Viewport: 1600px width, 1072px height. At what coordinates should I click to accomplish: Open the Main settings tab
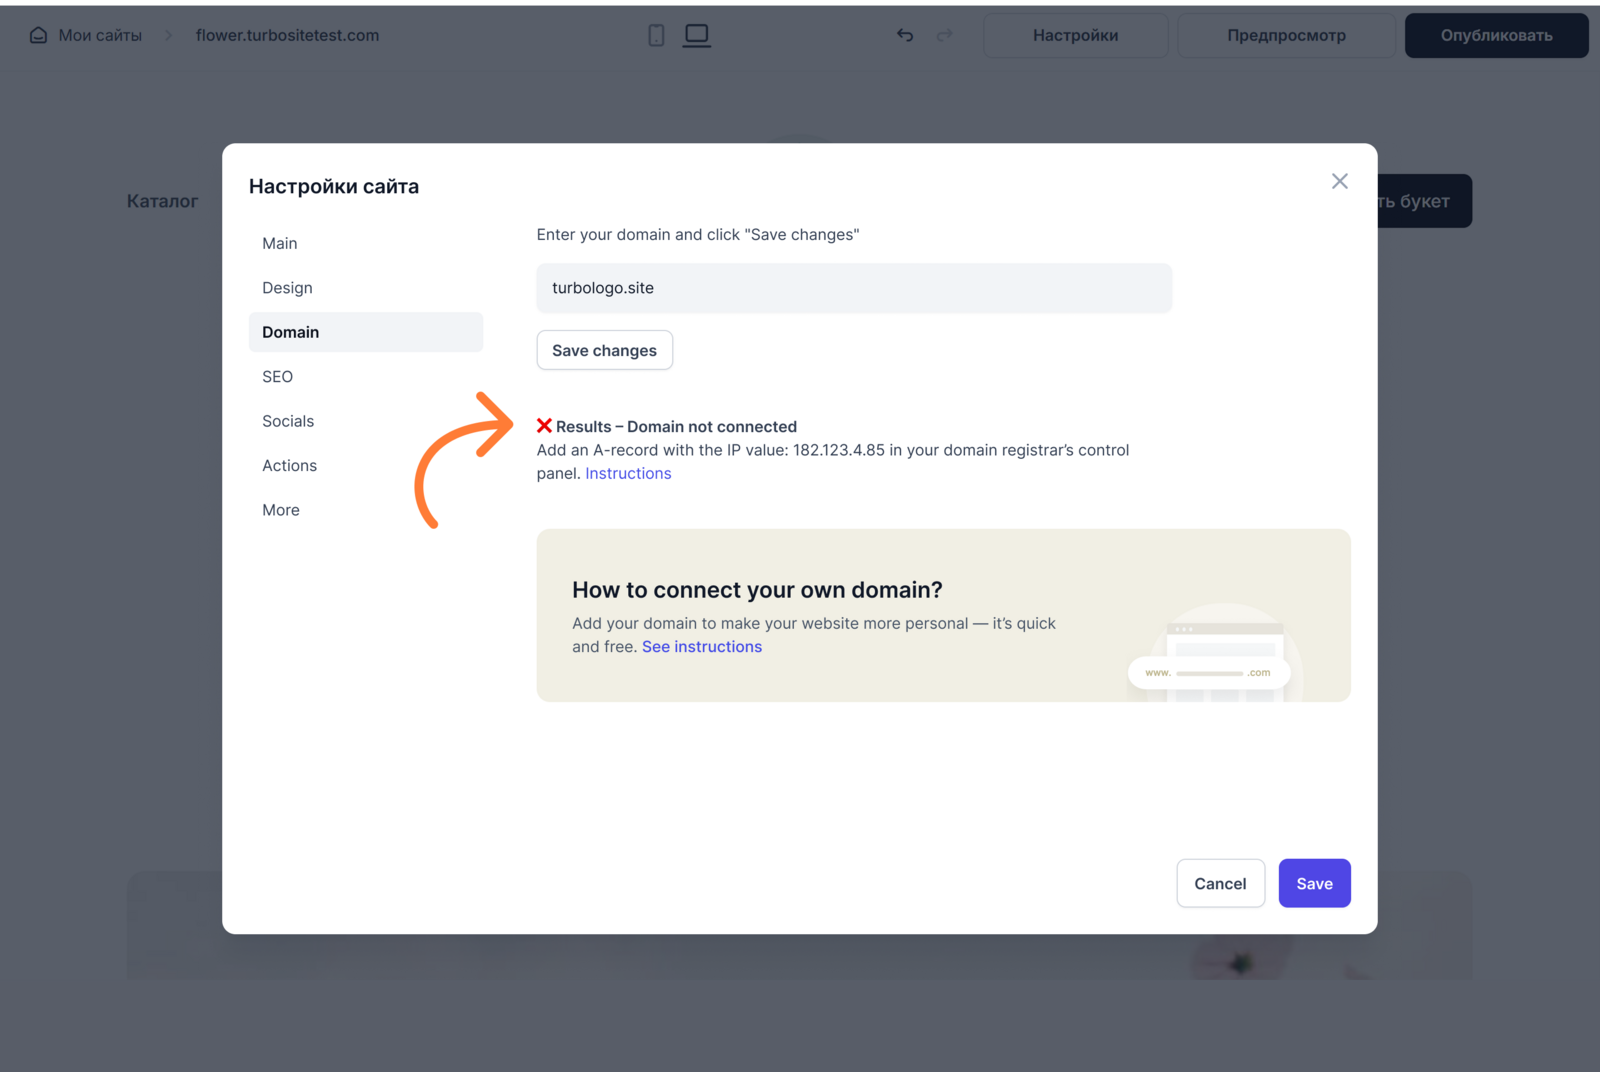(x=280, y=243)
